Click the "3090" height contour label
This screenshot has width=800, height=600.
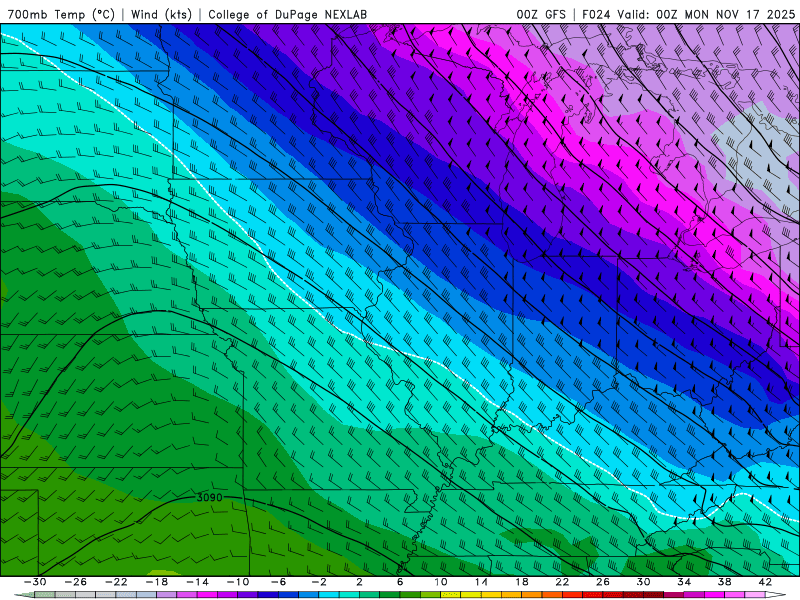coord(209,497)
